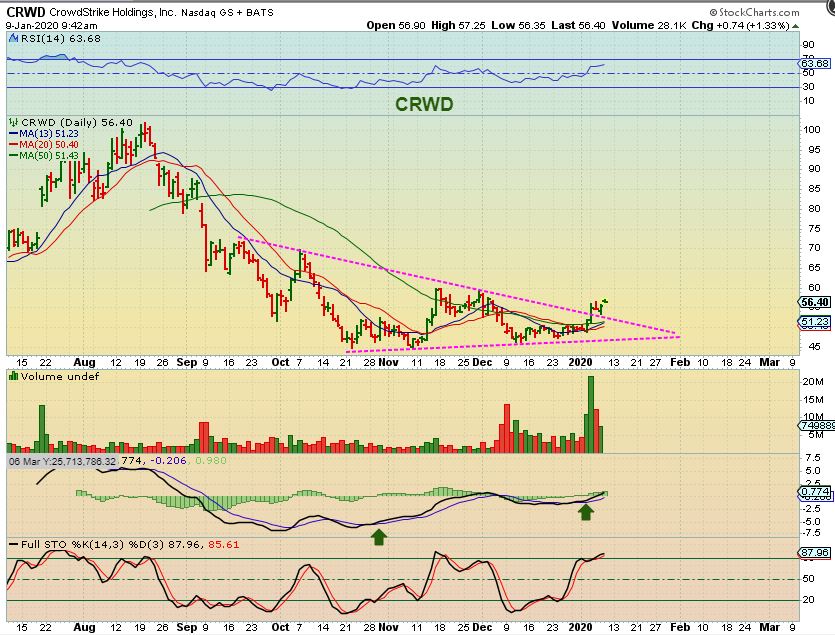Screen dimensions: 835x635
Task: Click the 63.68 RSI value tag on right axis
Action: tap(815, 63)
